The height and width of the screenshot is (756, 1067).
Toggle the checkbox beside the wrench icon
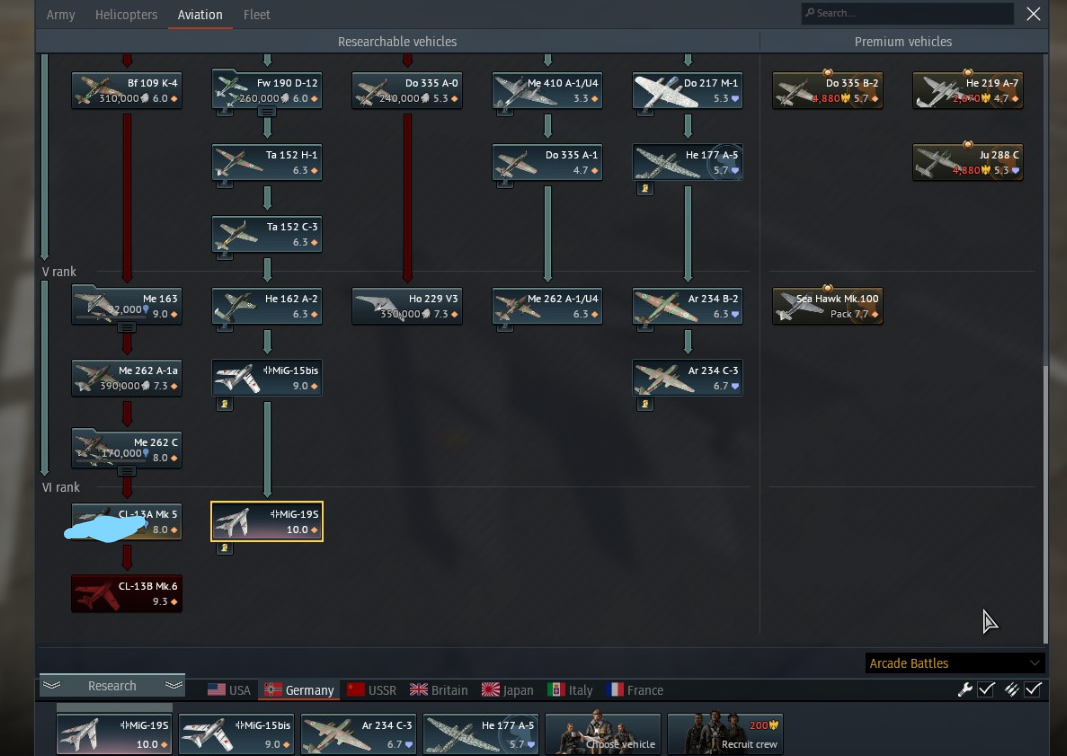tap(986, 689)
